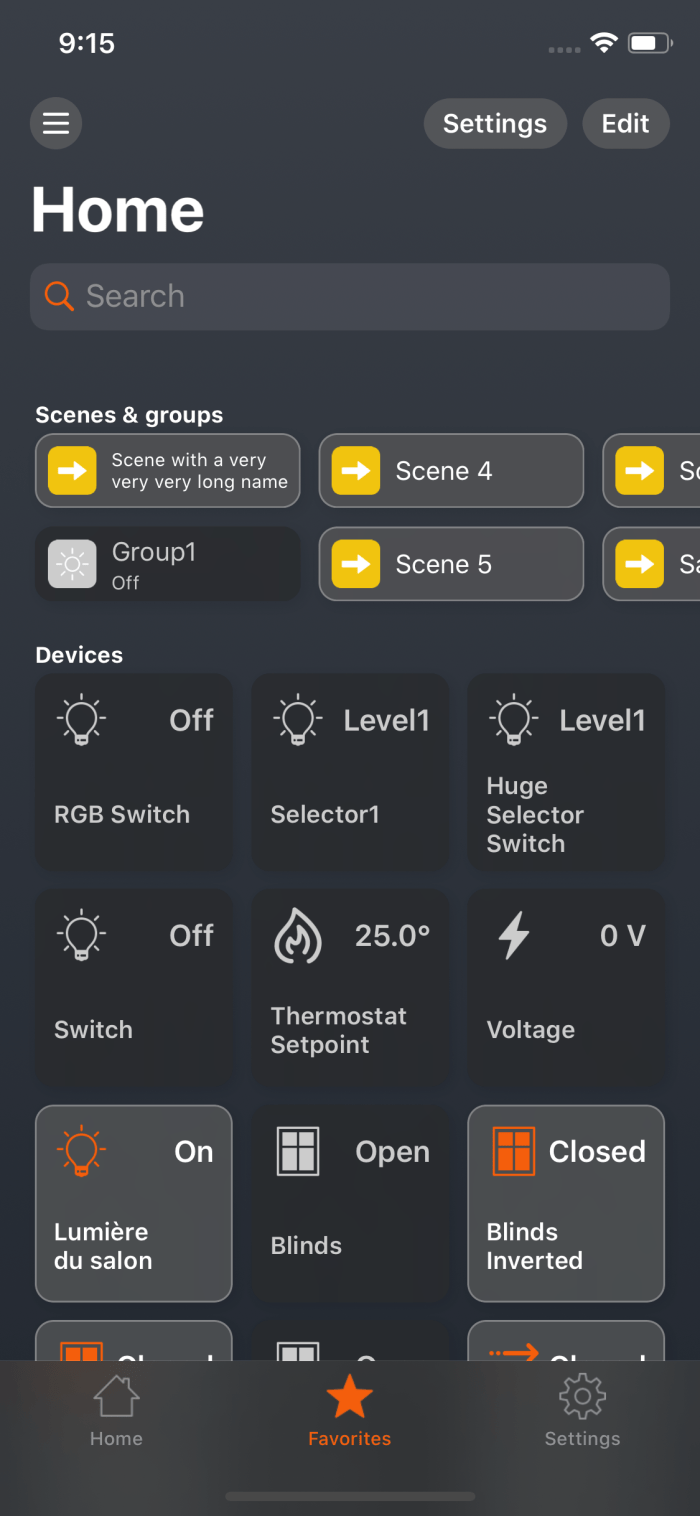Toggle the Group1 group off tile
This screenshot has width=700, height=1516.
(168, 564)
